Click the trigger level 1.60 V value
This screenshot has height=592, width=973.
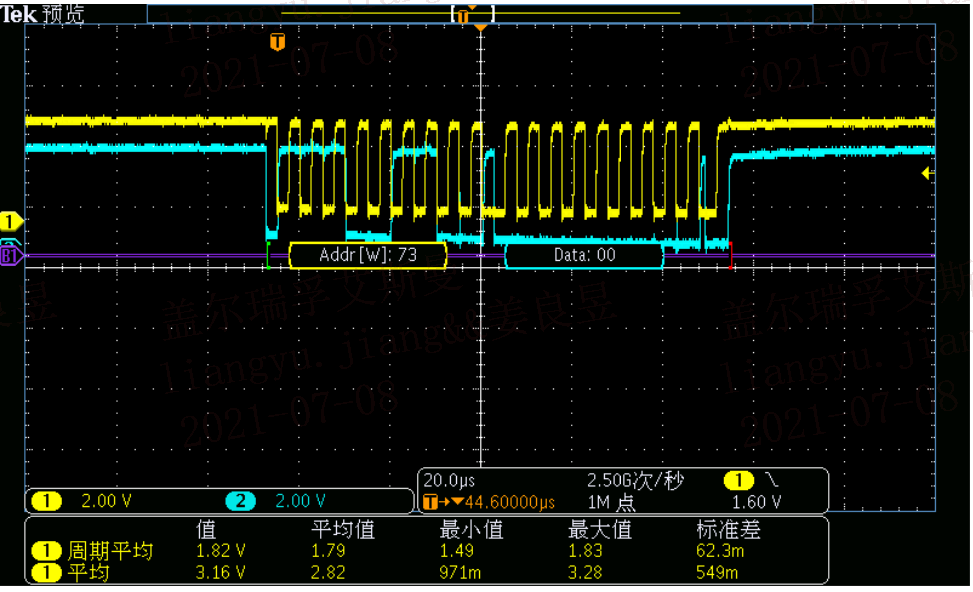tap(756, 502)
